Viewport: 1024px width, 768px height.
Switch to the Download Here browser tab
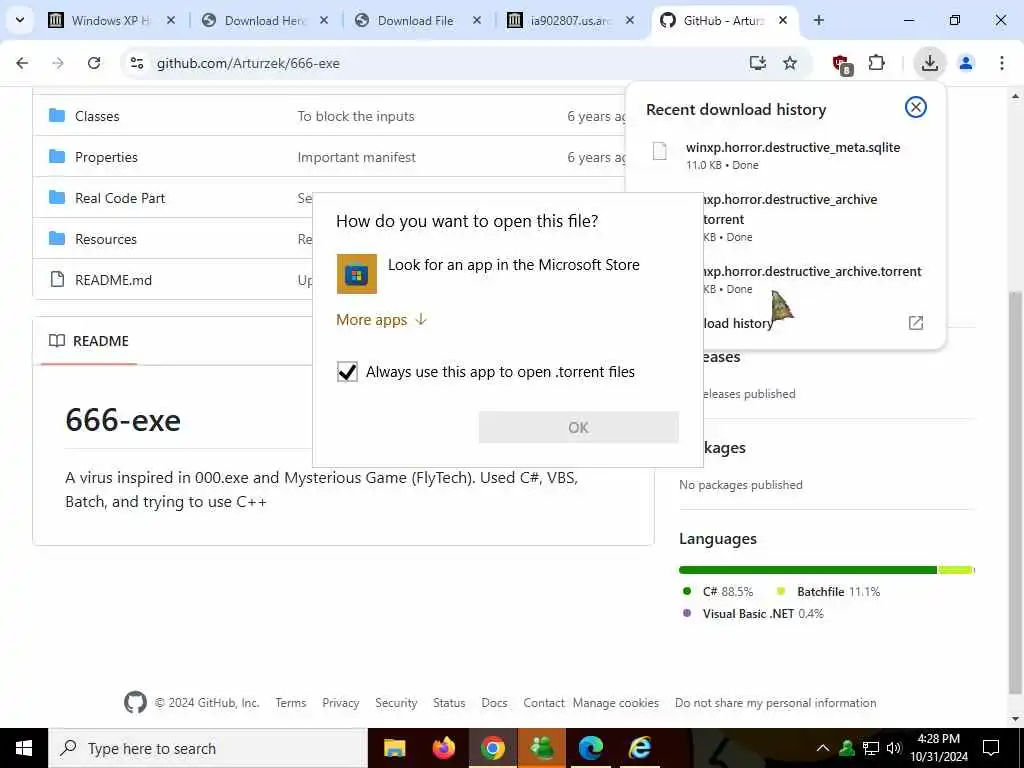(264, 20)
